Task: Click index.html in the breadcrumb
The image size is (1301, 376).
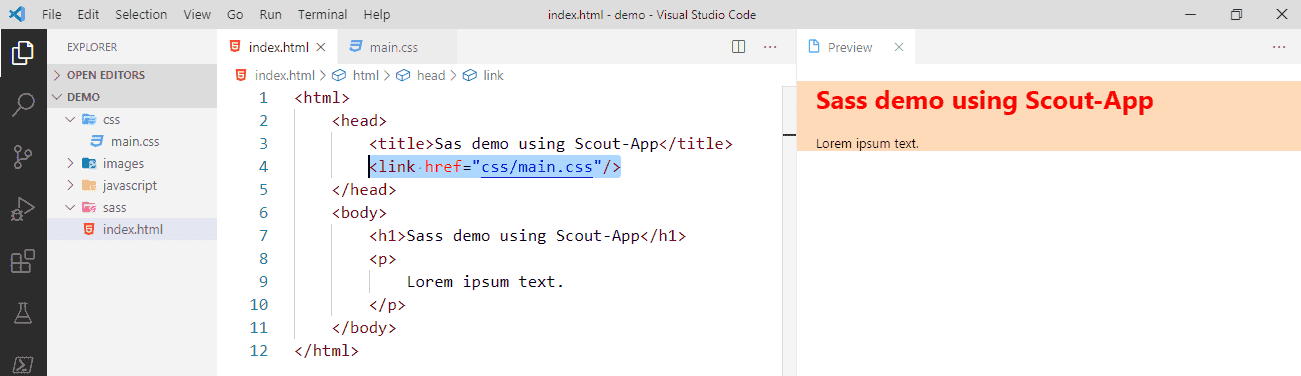Action: tap(284, 75)
